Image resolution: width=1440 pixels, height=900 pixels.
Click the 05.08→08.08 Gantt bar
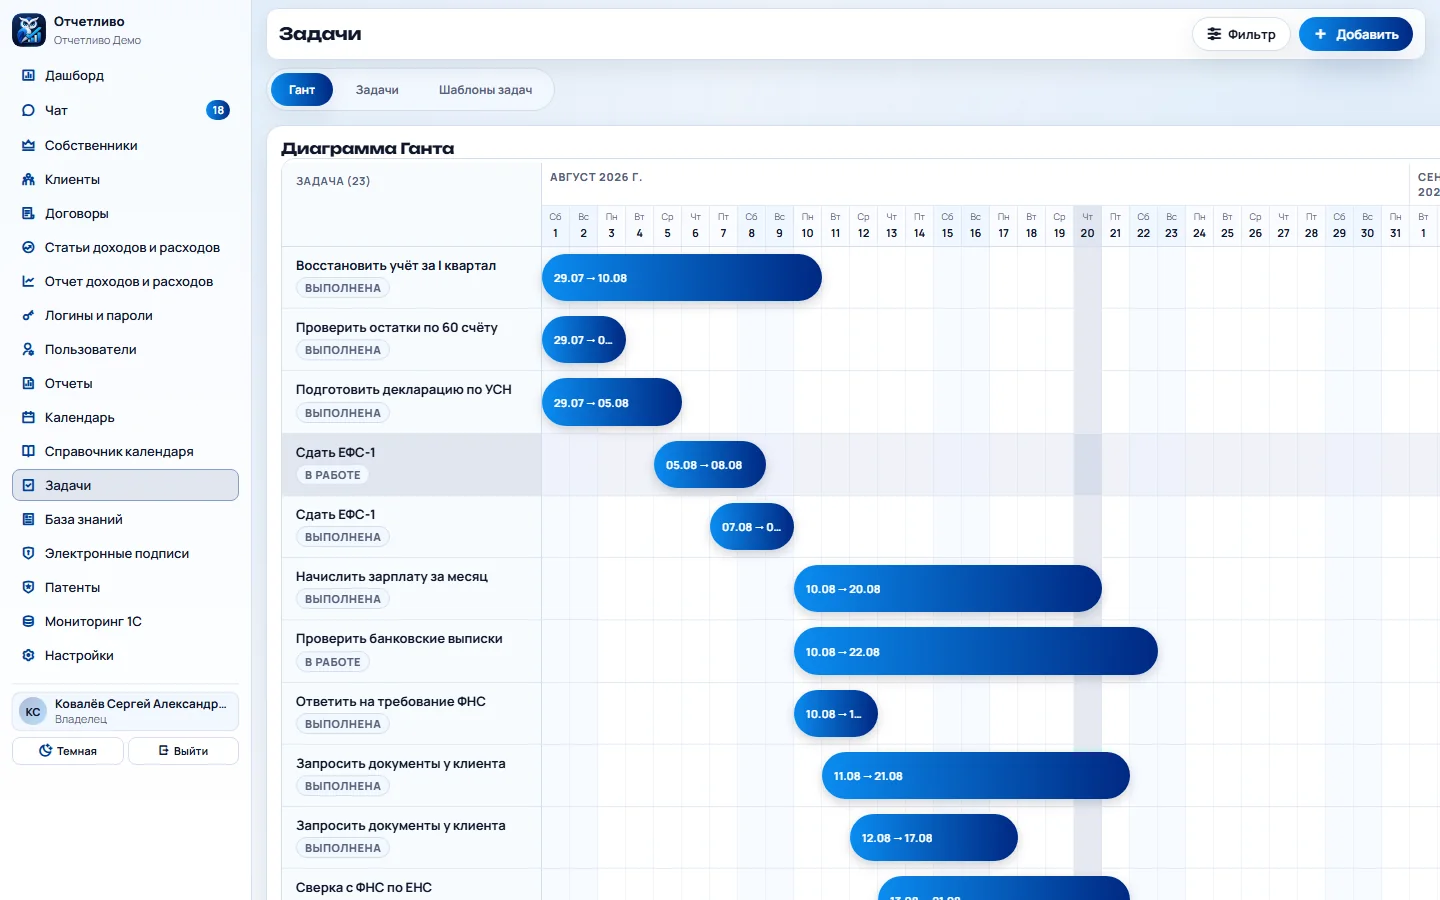click(710, 465)
